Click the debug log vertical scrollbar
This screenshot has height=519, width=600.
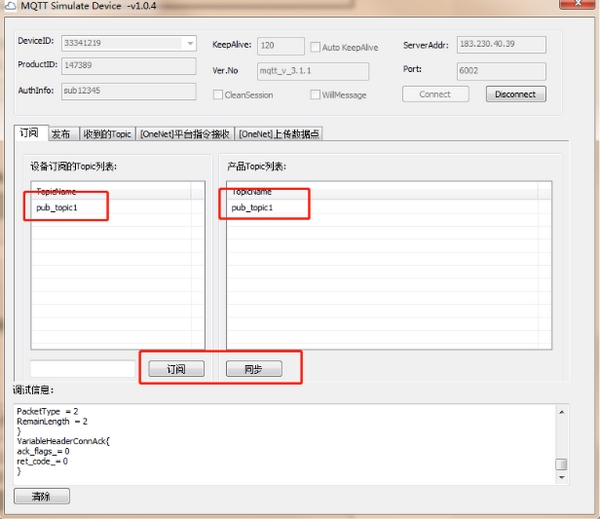pyautogui.click(x=561, y=440)
